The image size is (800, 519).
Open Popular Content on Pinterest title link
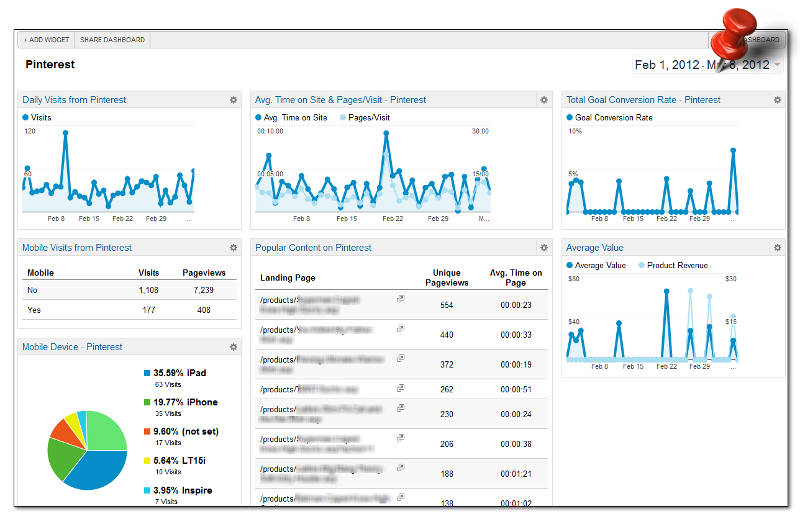coord(313,248)
